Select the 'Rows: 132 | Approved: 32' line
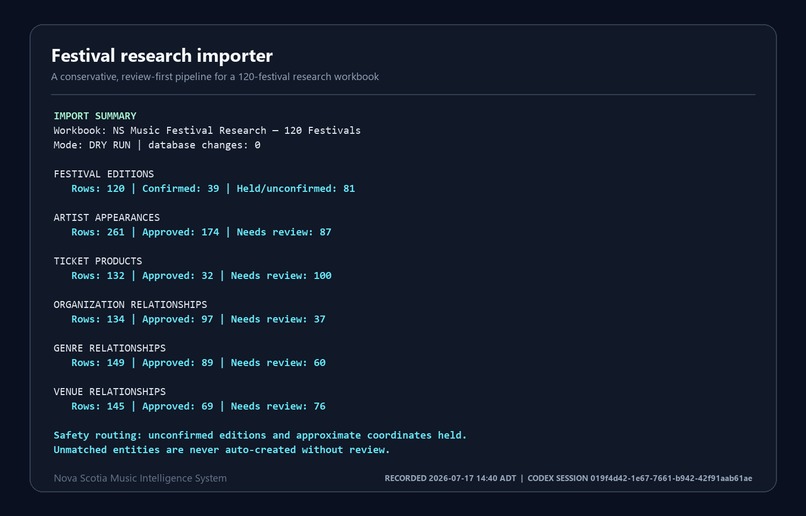Viewport: 806px width, 516px height. tap(201, 275)
